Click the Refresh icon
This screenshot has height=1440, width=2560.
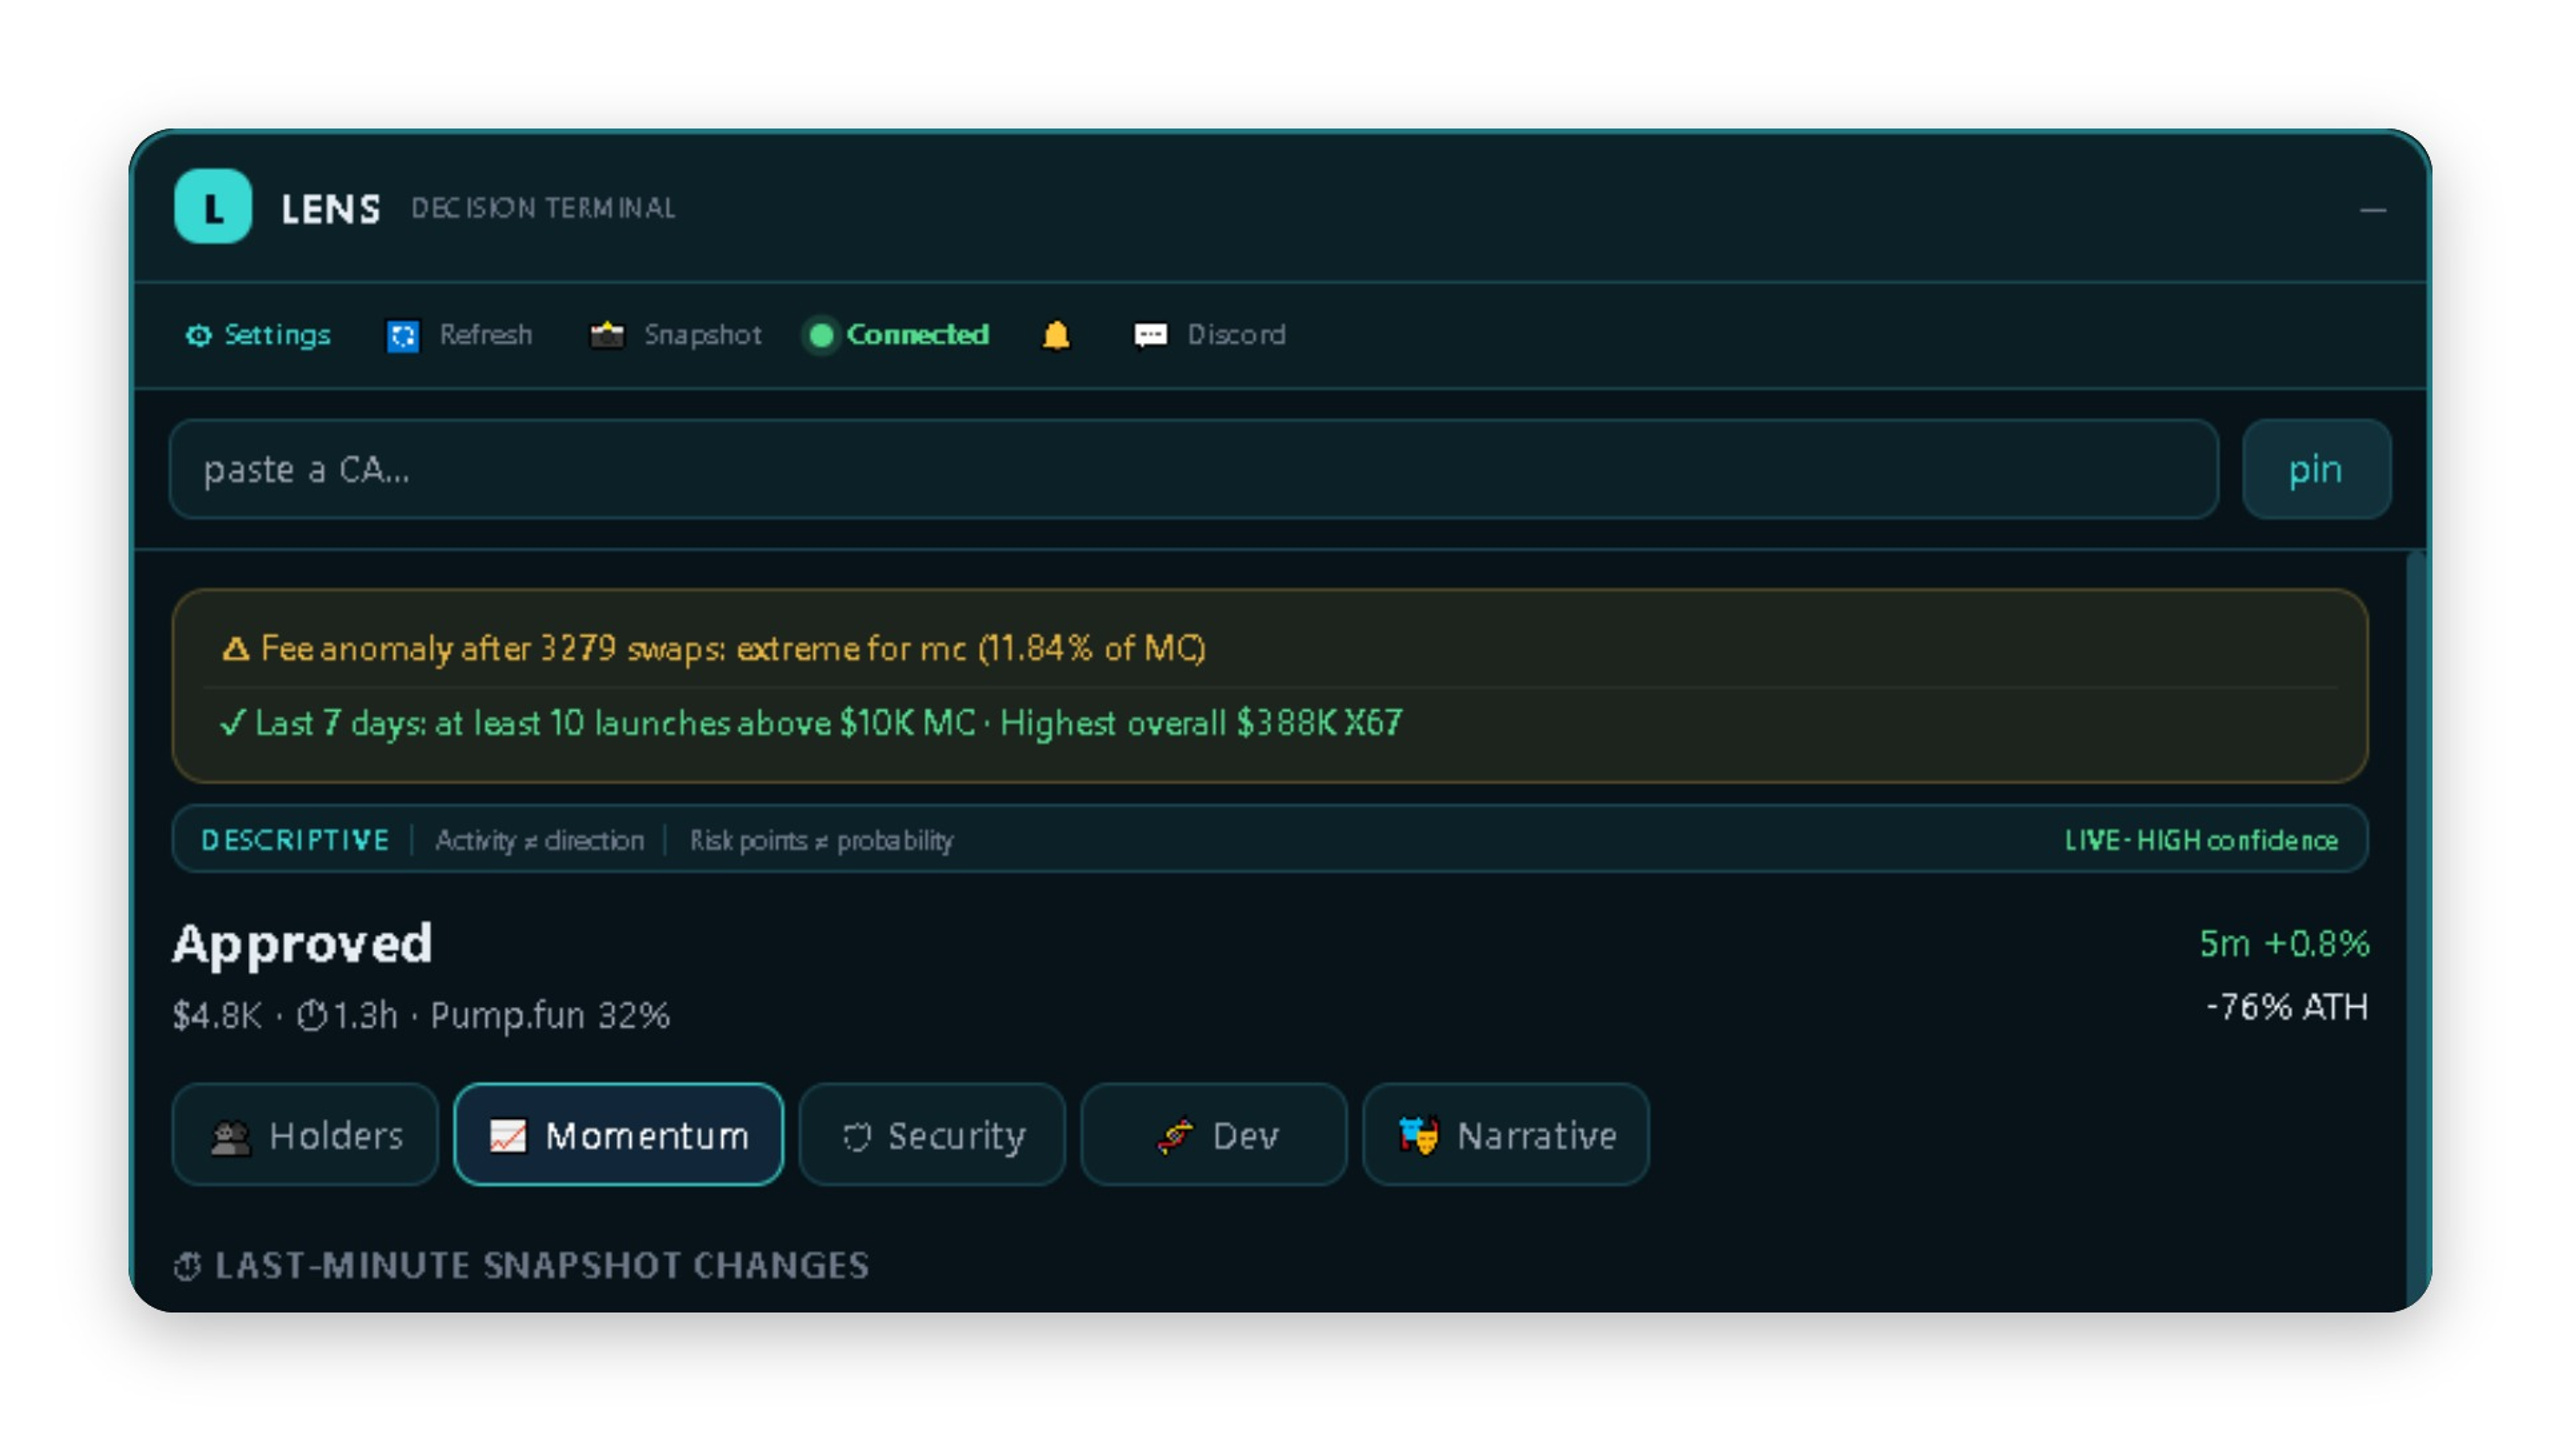(402, 335)
